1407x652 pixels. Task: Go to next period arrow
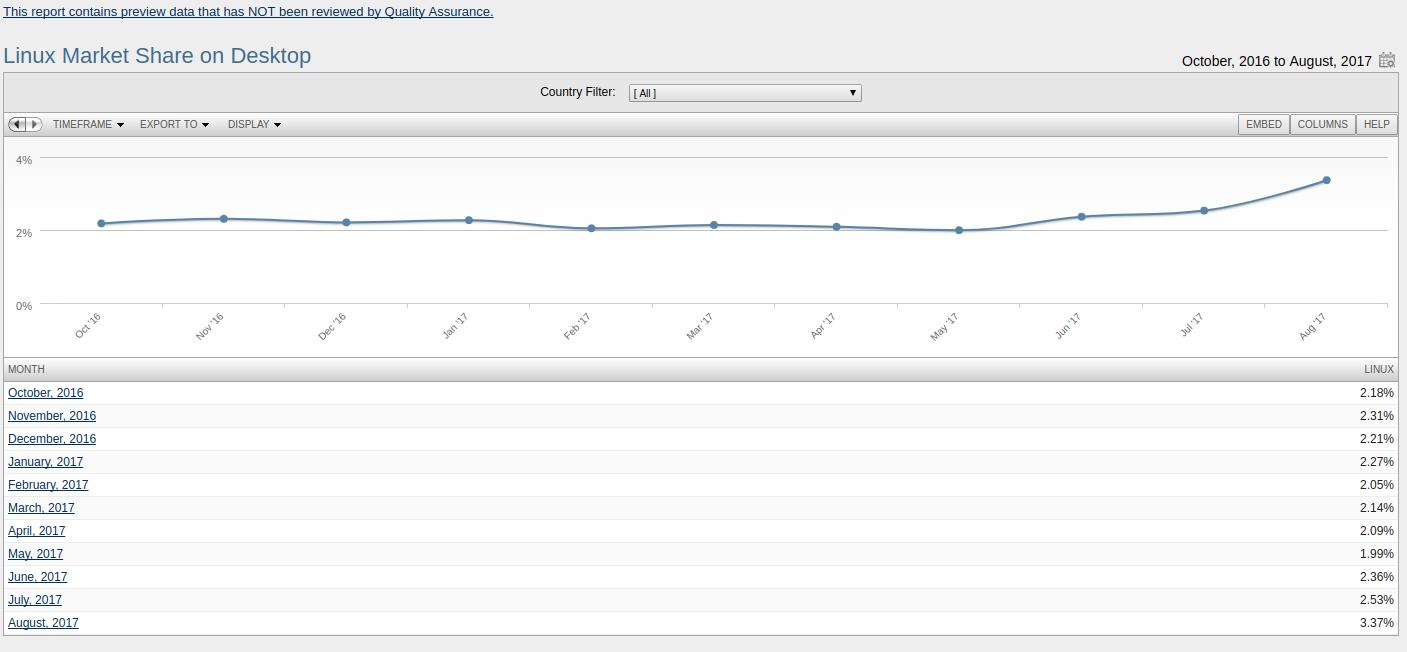34,124
